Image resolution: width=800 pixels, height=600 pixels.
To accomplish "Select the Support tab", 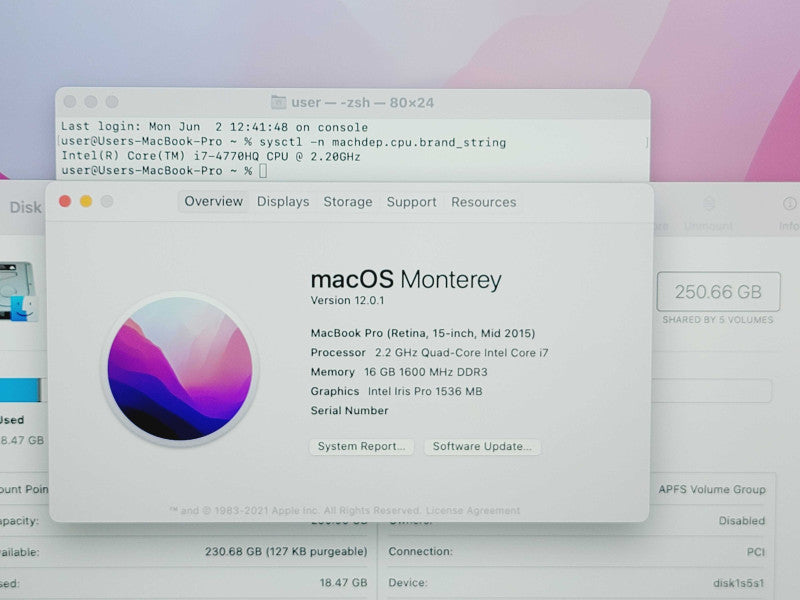I will pos(411,202).
